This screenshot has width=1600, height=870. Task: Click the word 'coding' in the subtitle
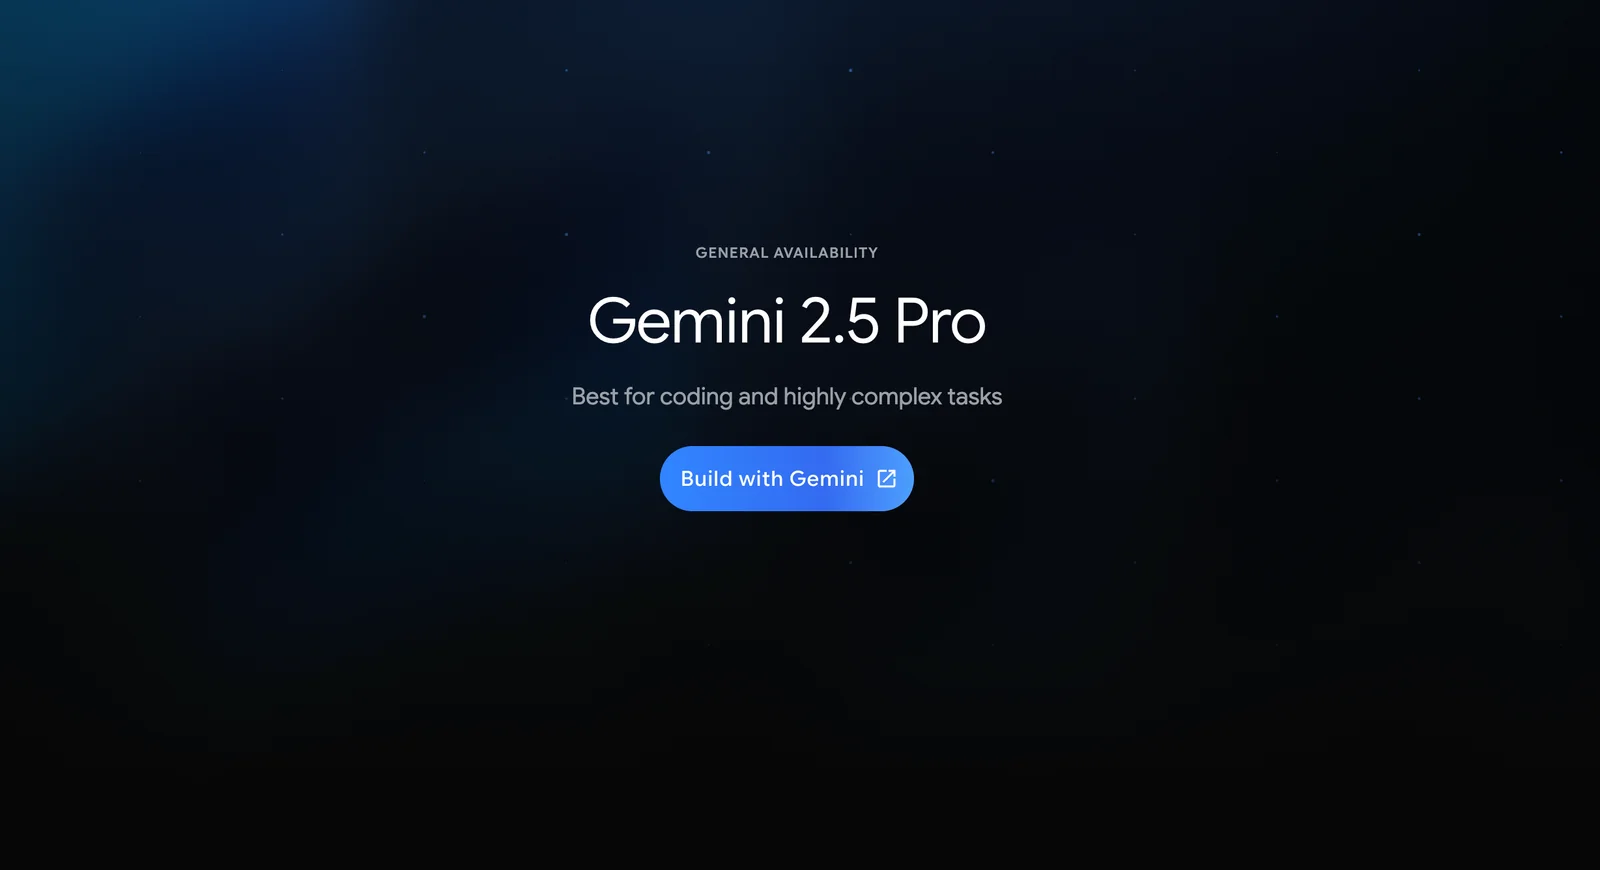coord(696,397)
